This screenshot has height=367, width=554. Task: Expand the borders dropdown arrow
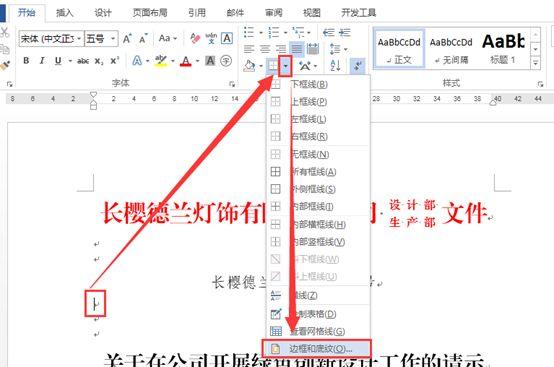coord(285,65)
